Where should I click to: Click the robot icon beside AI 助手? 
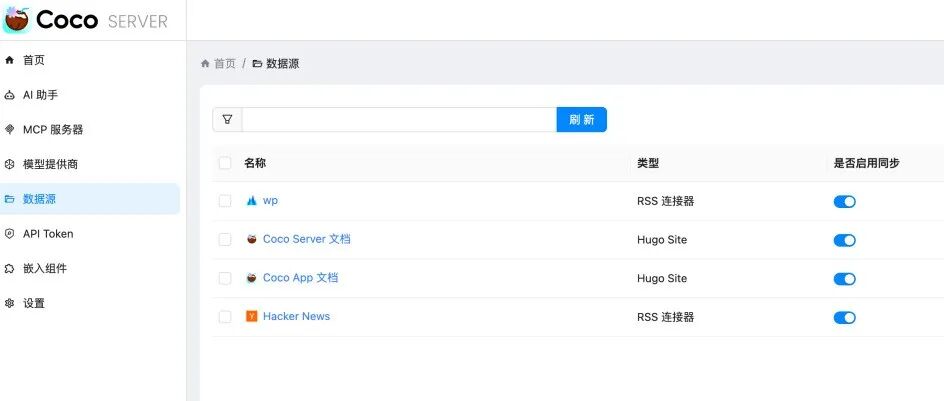coord(9,95)
